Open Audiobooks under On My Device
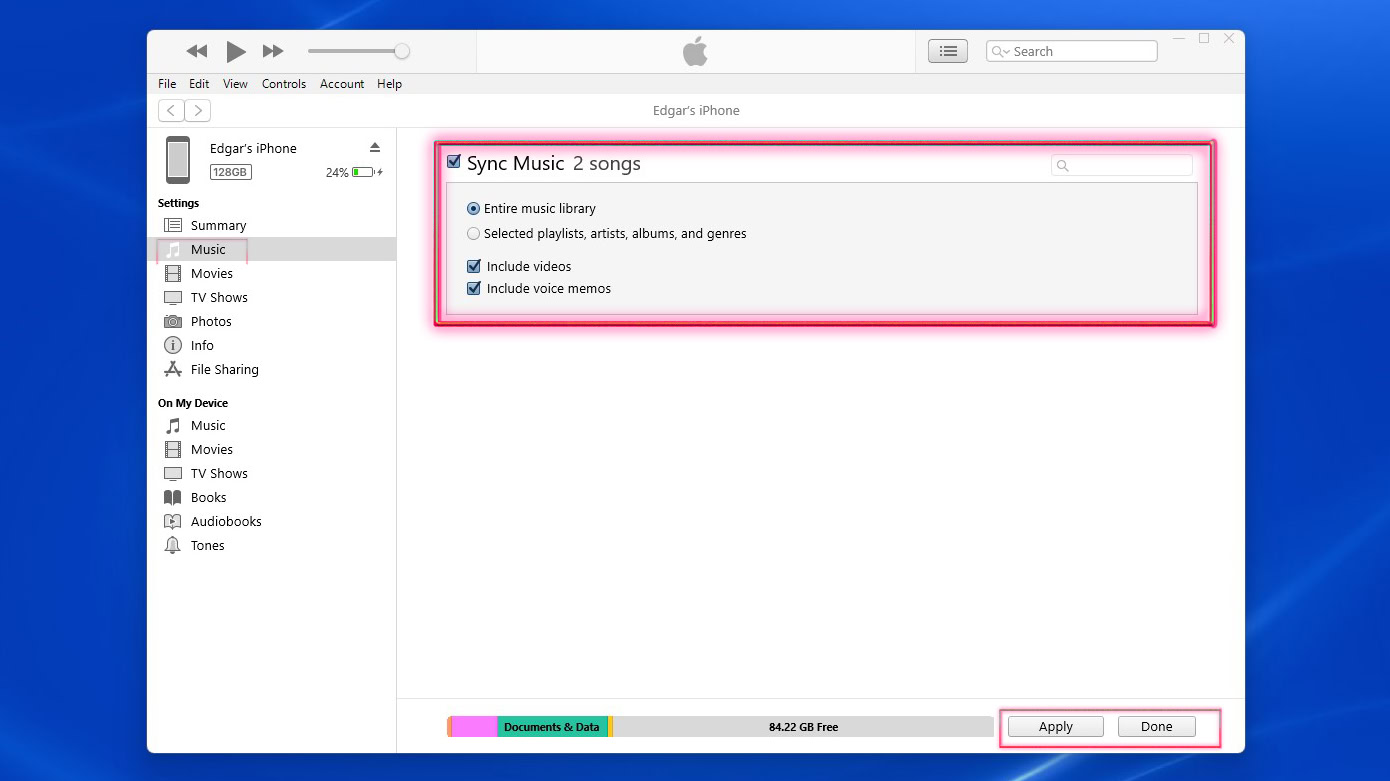This screenshot has height=781, width=1390. pos(225,521)
